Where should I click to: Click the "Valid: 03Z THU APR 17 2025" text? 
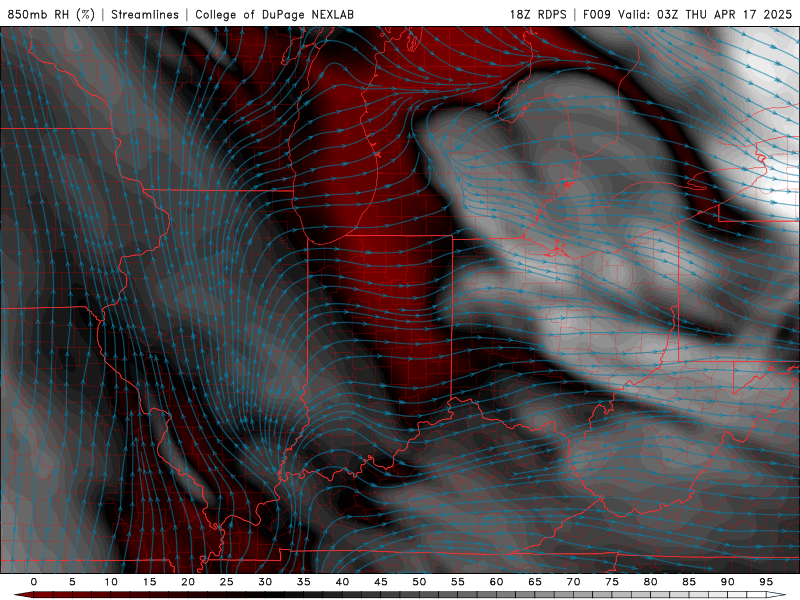point(705,14)
